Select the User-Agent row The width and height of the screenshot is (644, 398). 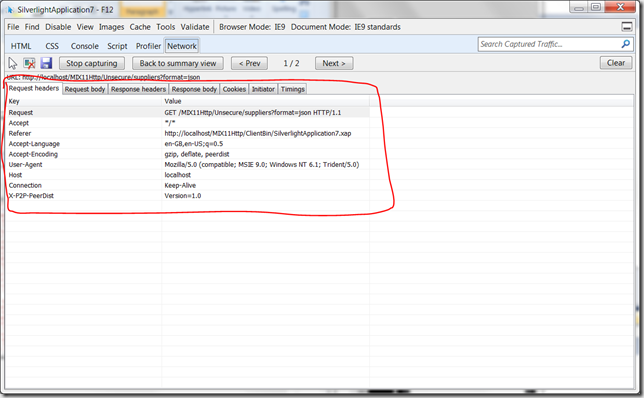click(x=188, y=165)
